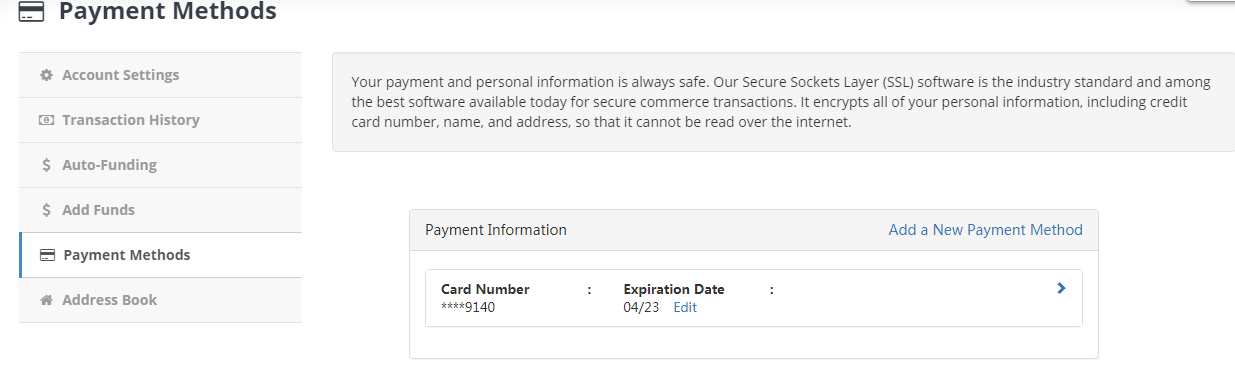Click Add a New Payment Method link

[x=986, y=230]
